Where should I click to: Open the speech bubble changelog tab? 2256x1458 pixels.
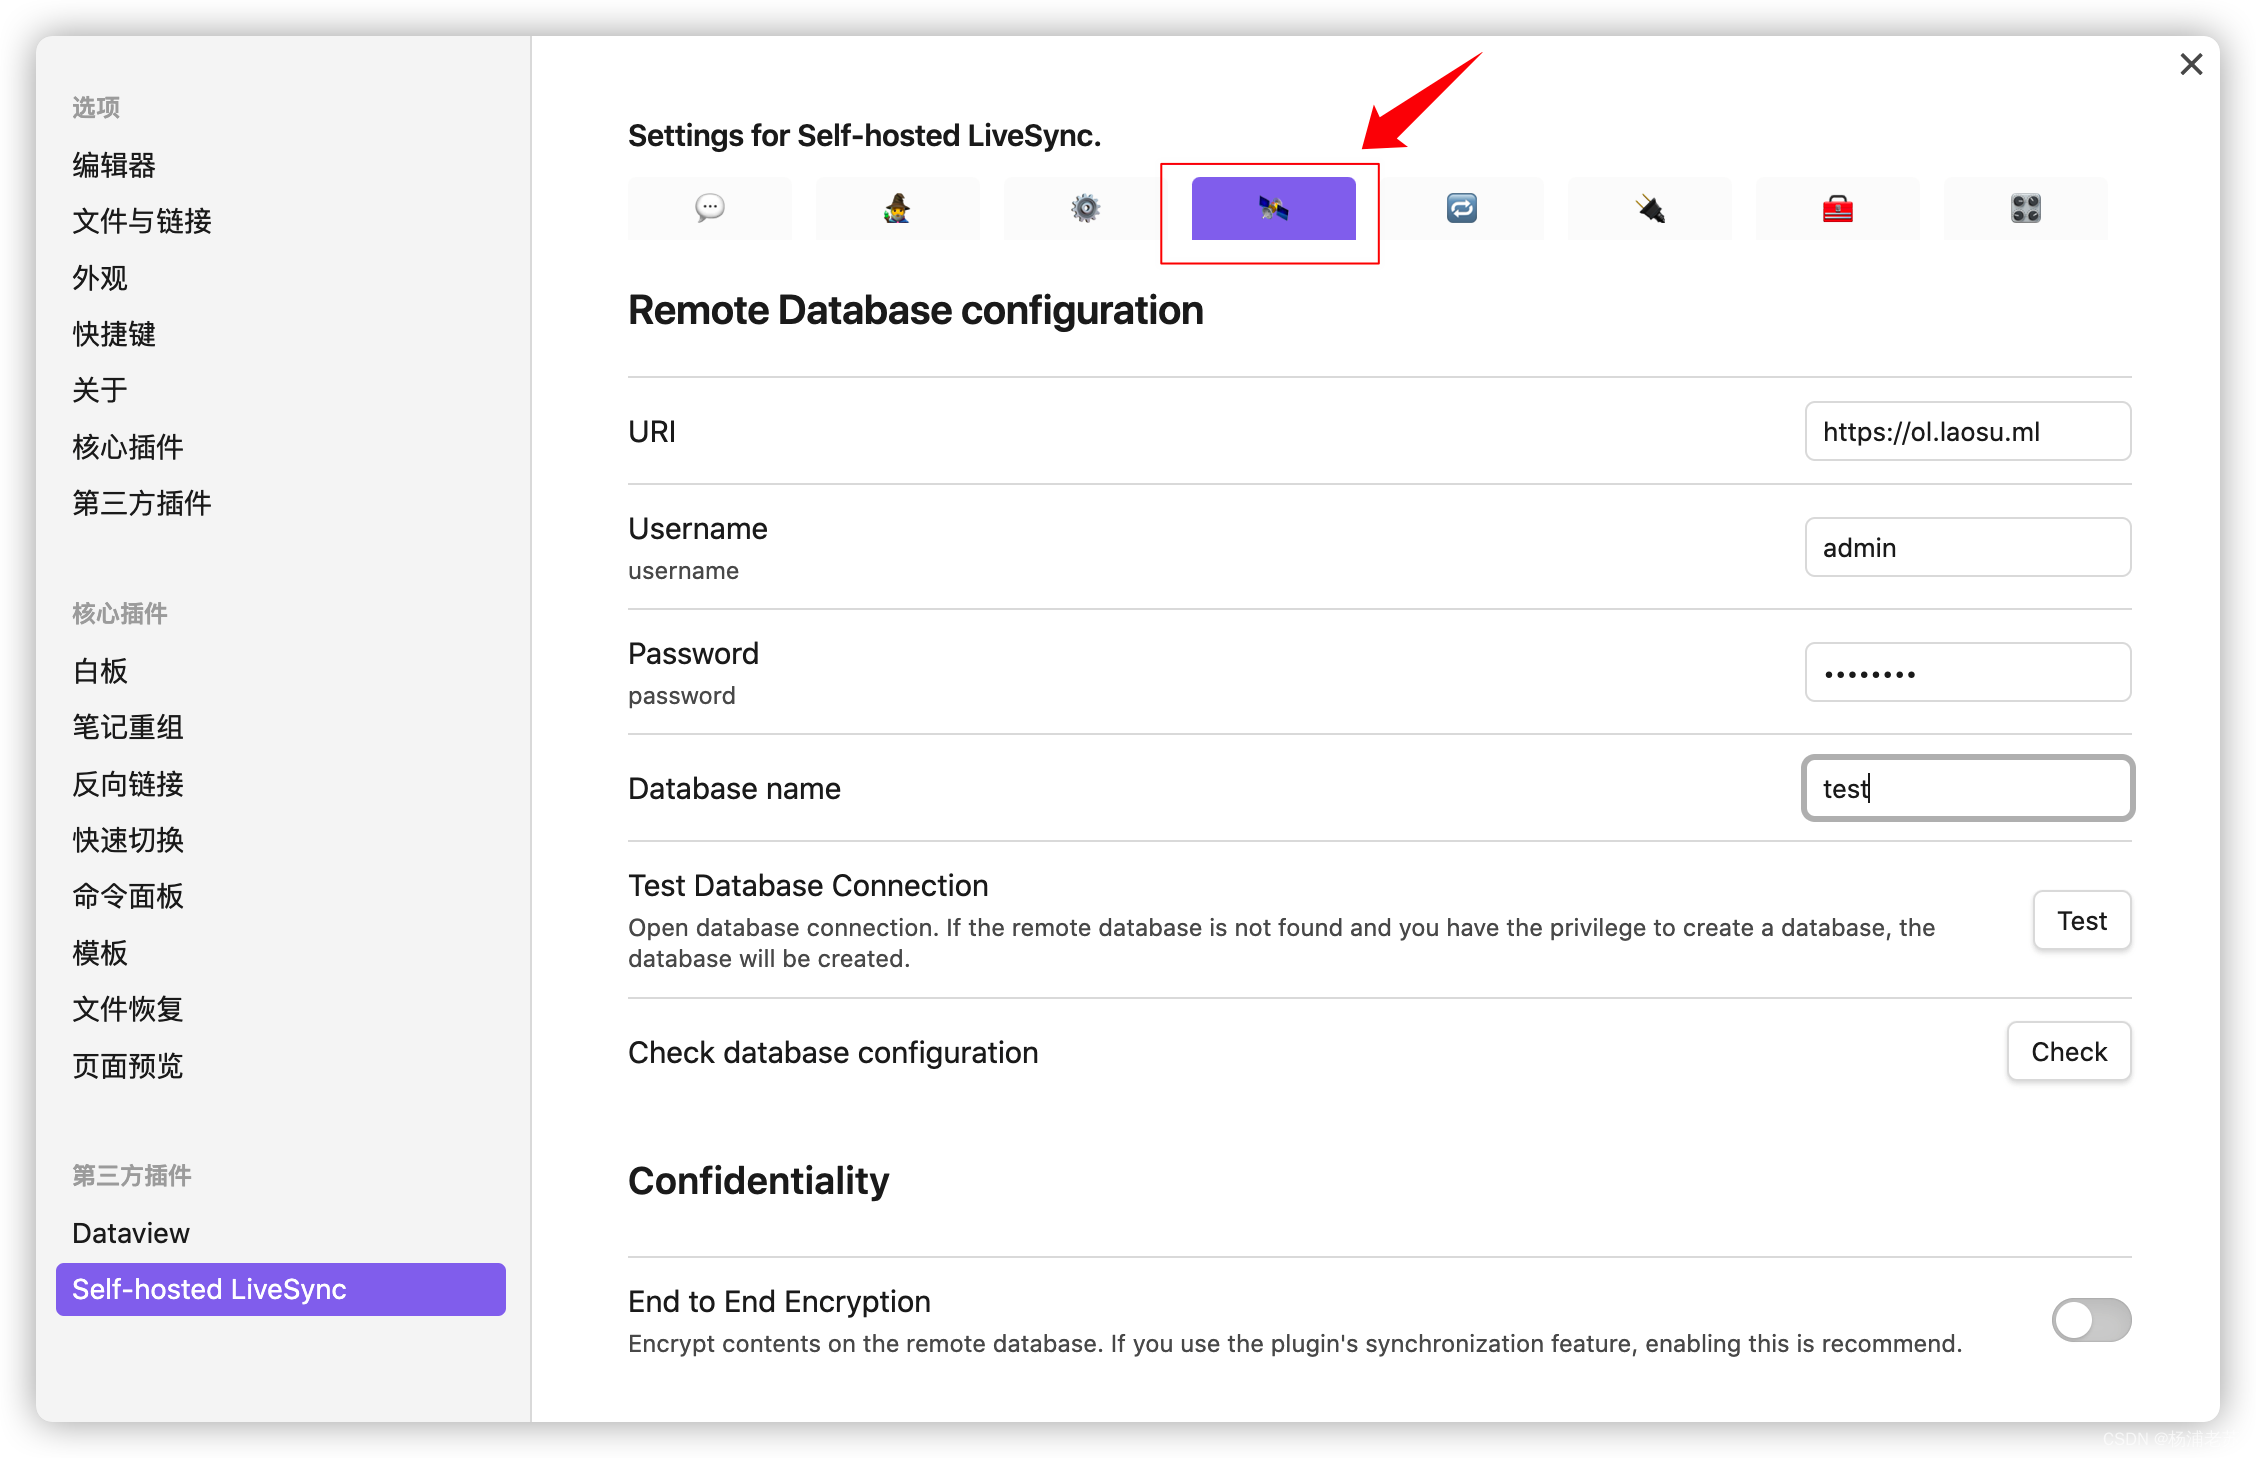point(709,209)
